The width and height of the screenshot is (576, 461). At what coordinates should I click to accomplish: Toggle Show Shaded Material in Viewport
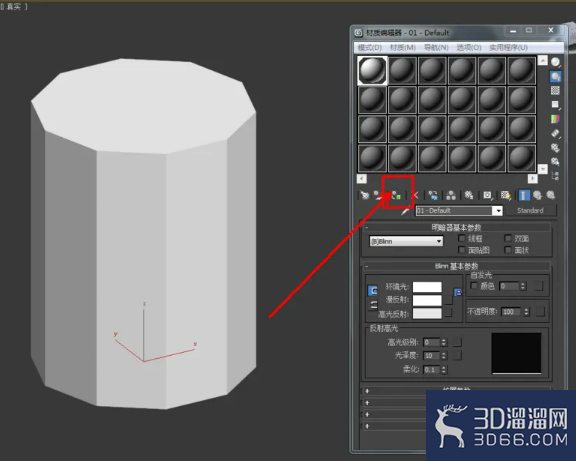pos(506,195)
